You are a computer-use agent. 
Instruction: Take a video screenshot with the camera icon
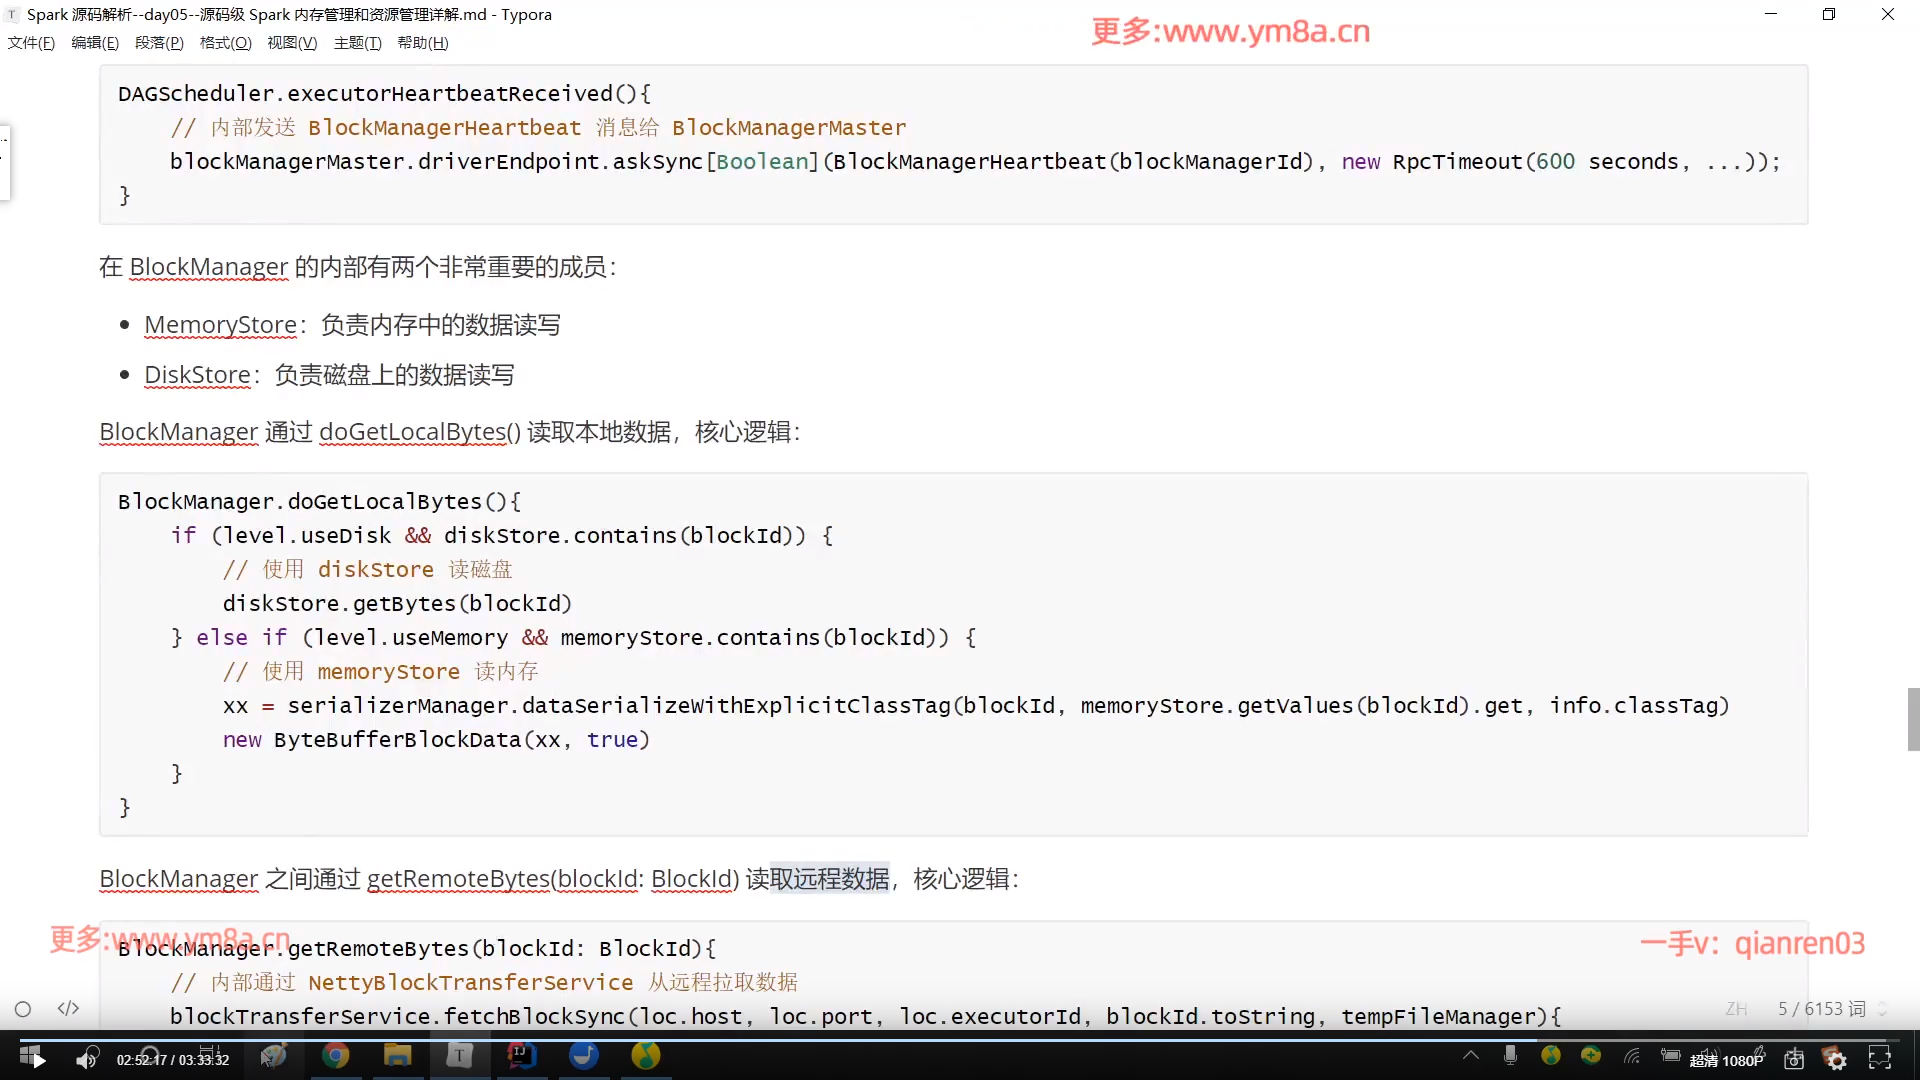[x=1794, y=1060]
